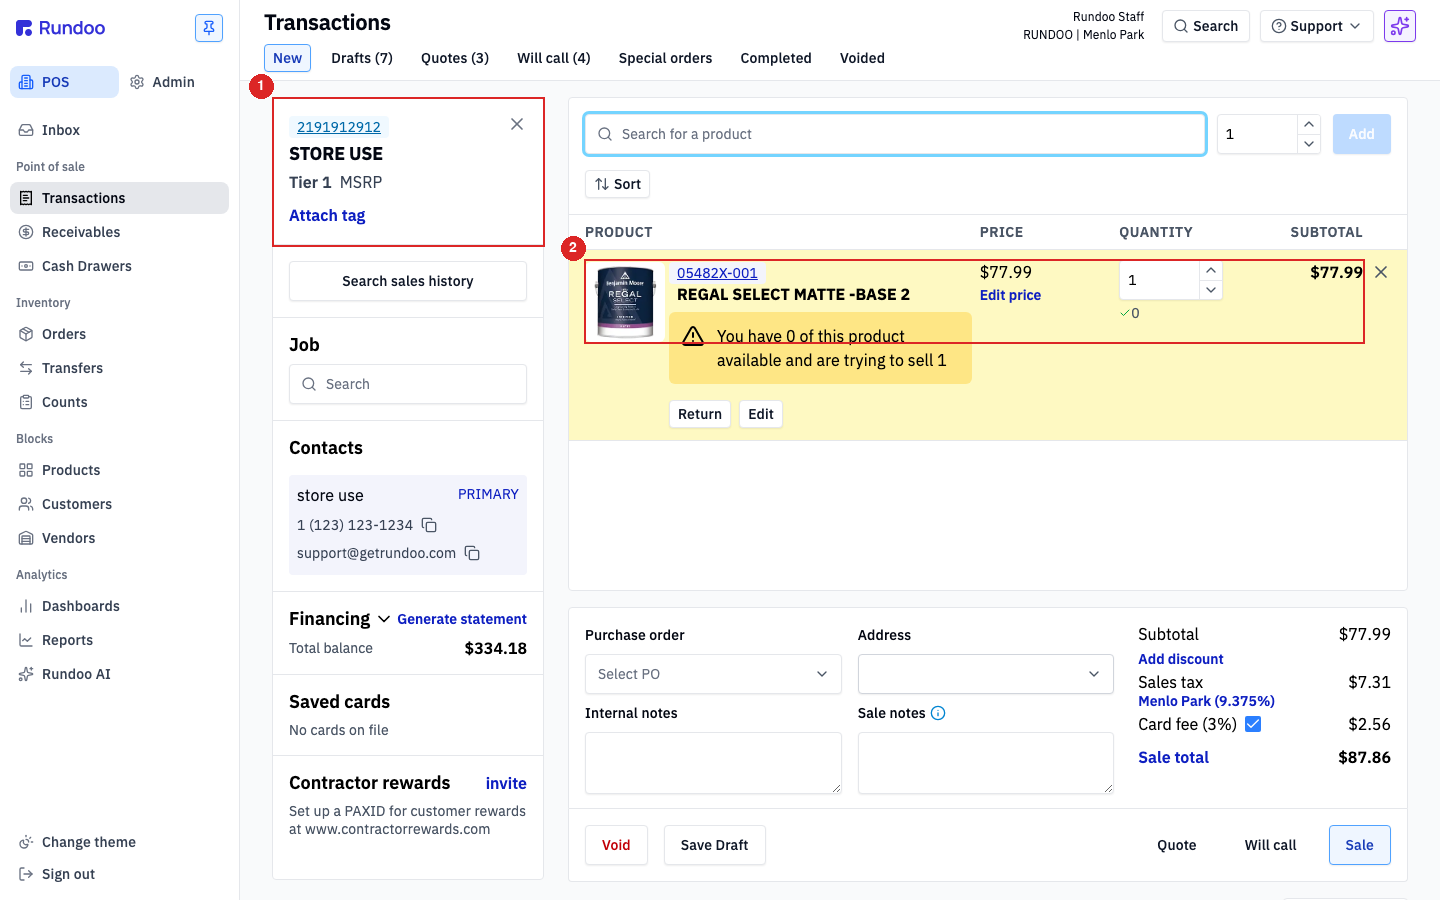The image size is (1440, 900).
Task: Expand the Support menu
Action: [x=1316, y=26]
